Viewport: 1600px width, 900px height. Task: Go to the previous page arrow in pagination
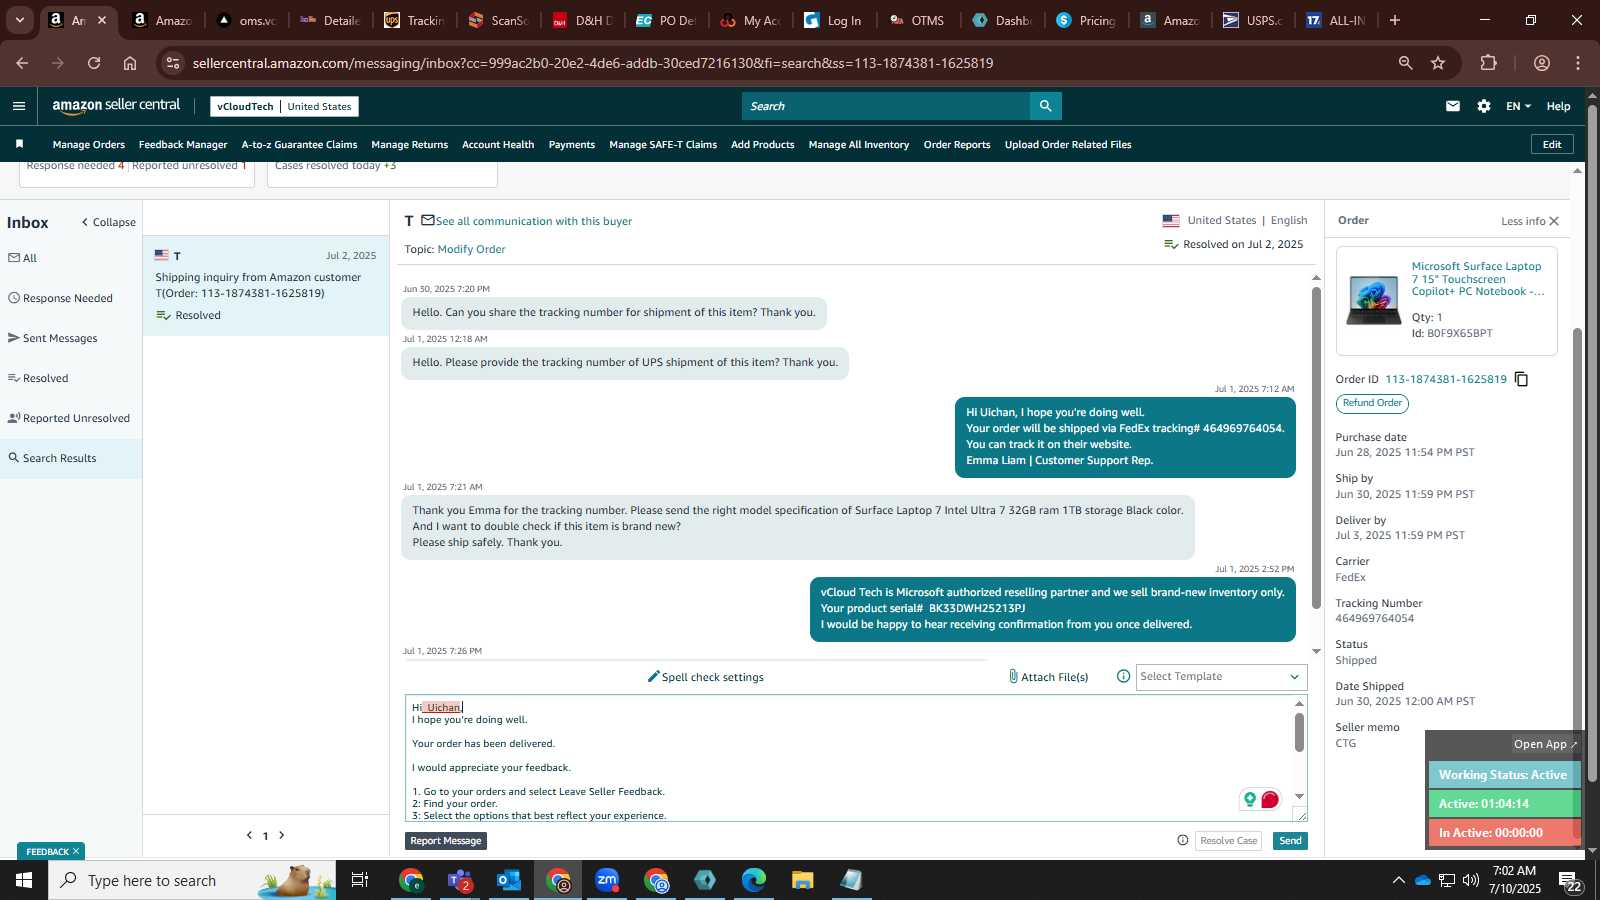[x=249, y=835]
